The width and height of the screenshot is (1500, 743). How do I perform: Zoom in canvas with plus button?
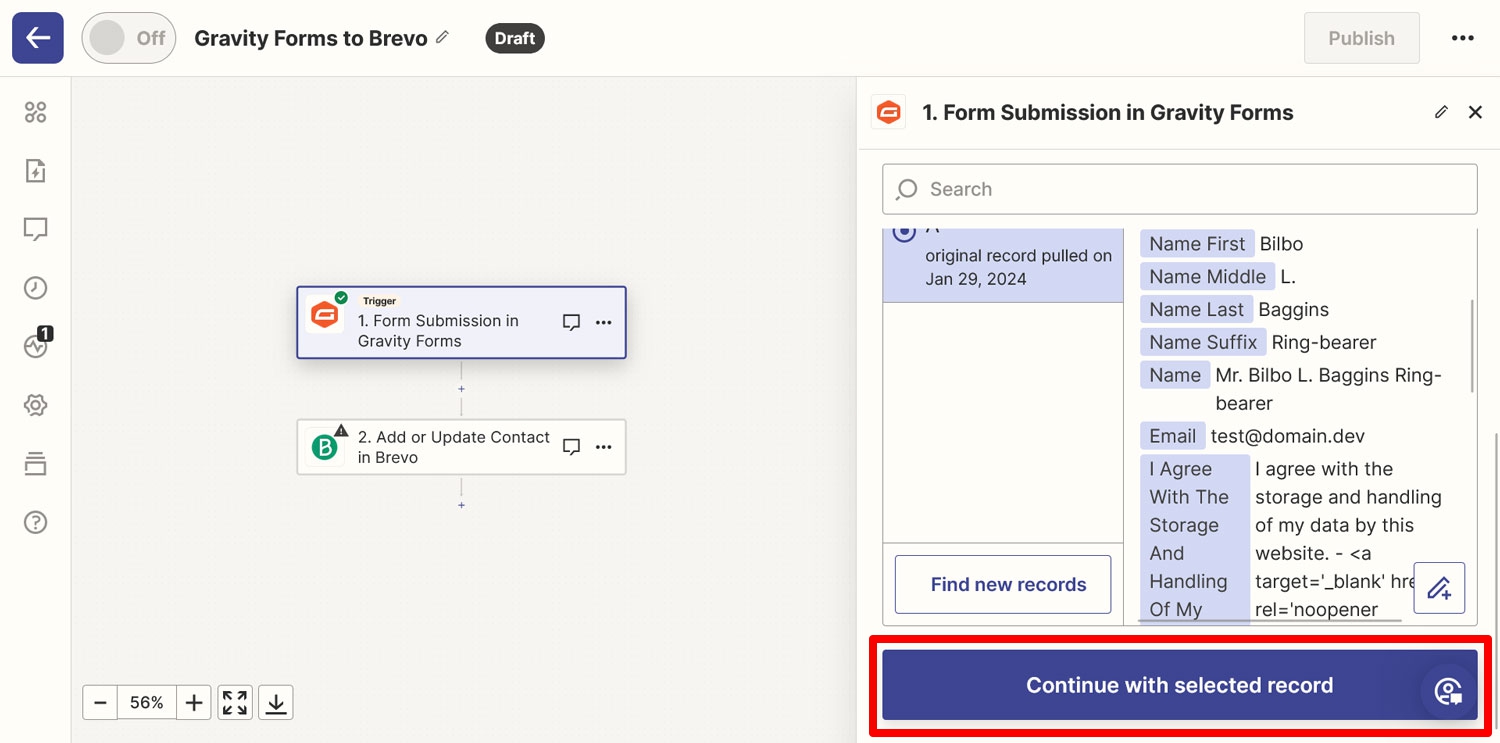coord(194,703)
